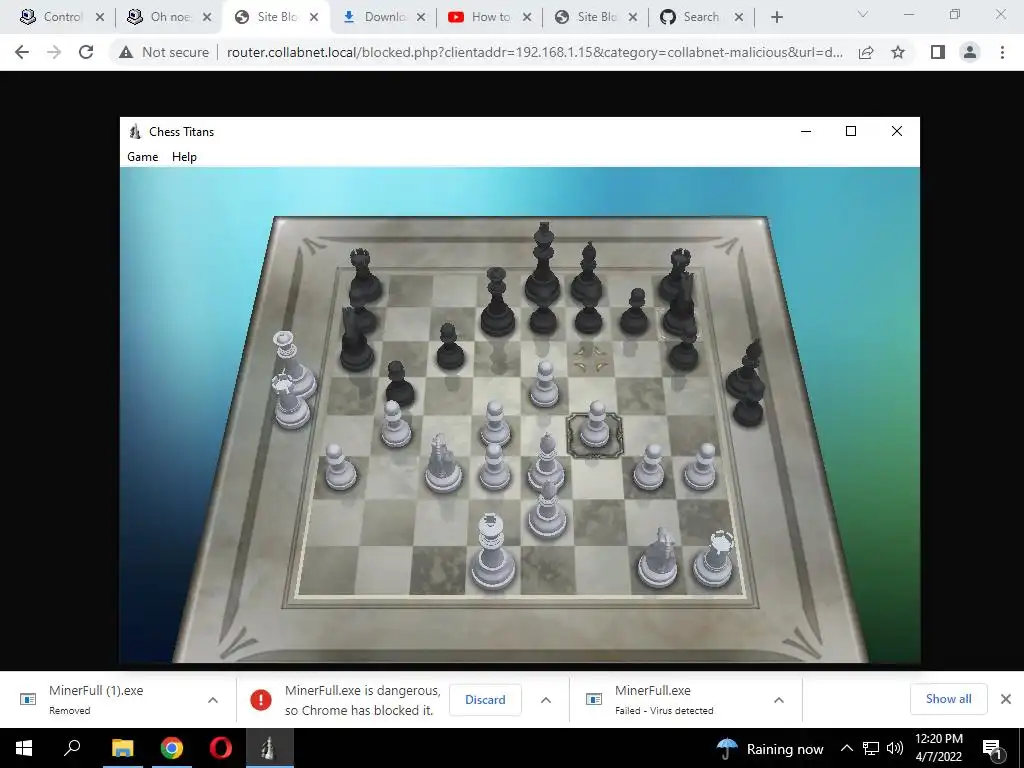Share this page icon
This screenshot has height=768, width=1024.
(x=866, y=52)
